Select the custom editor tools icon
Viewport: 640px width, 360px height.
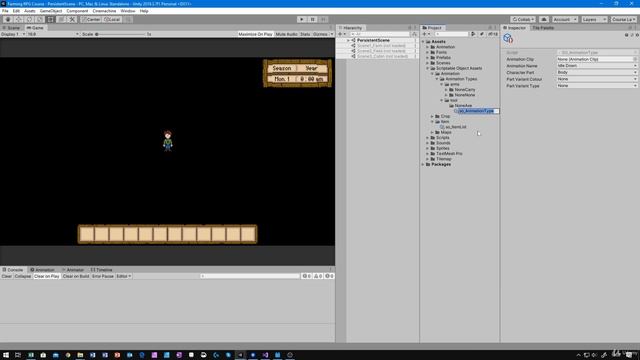pos(72,19)
